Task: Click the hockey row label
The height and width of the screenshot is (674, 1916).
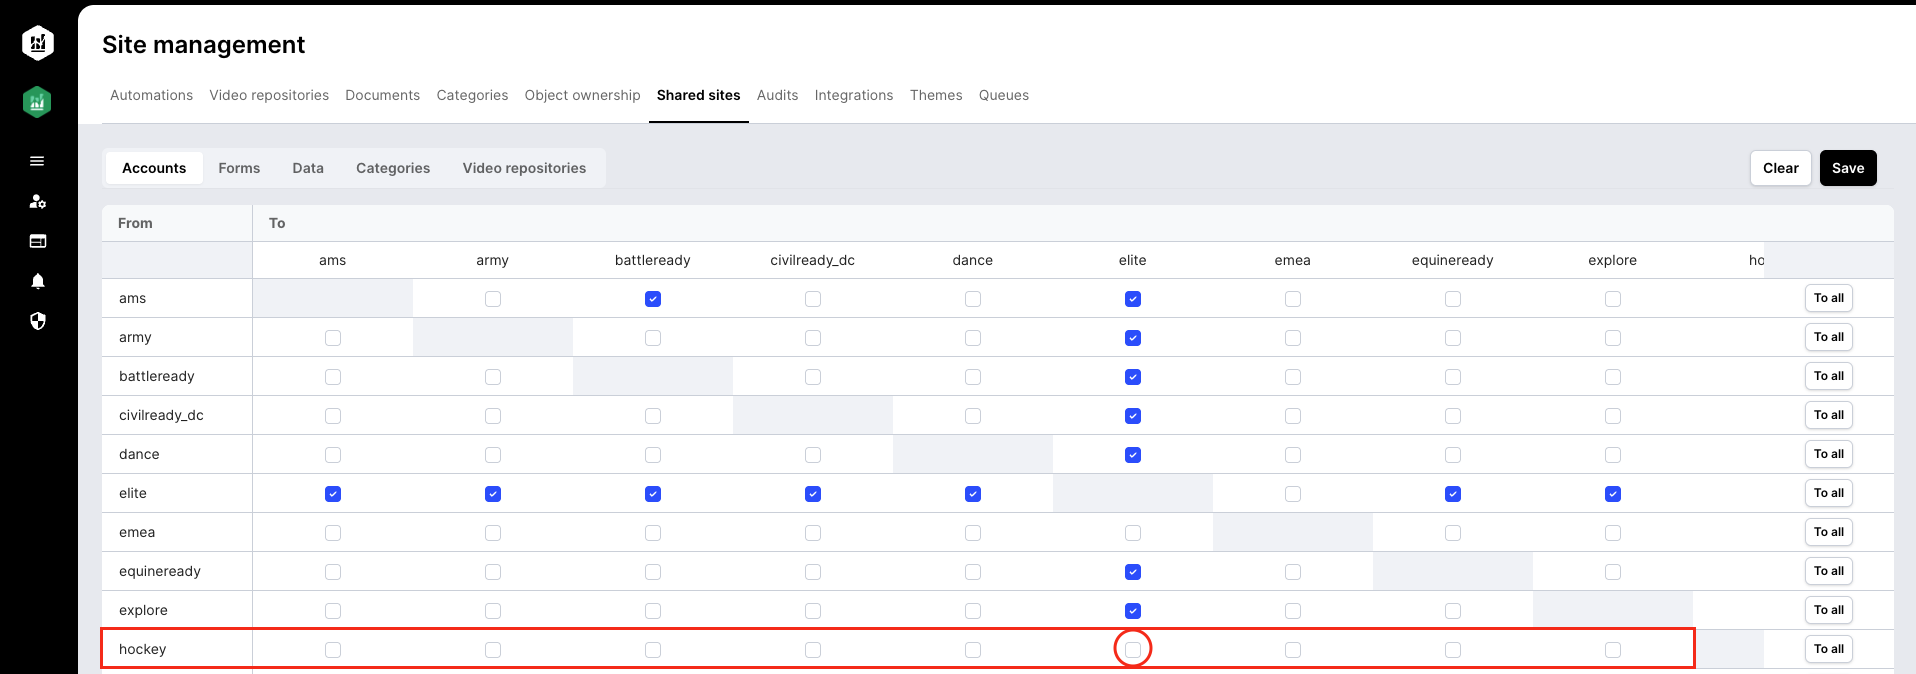Action: point(142,649)
